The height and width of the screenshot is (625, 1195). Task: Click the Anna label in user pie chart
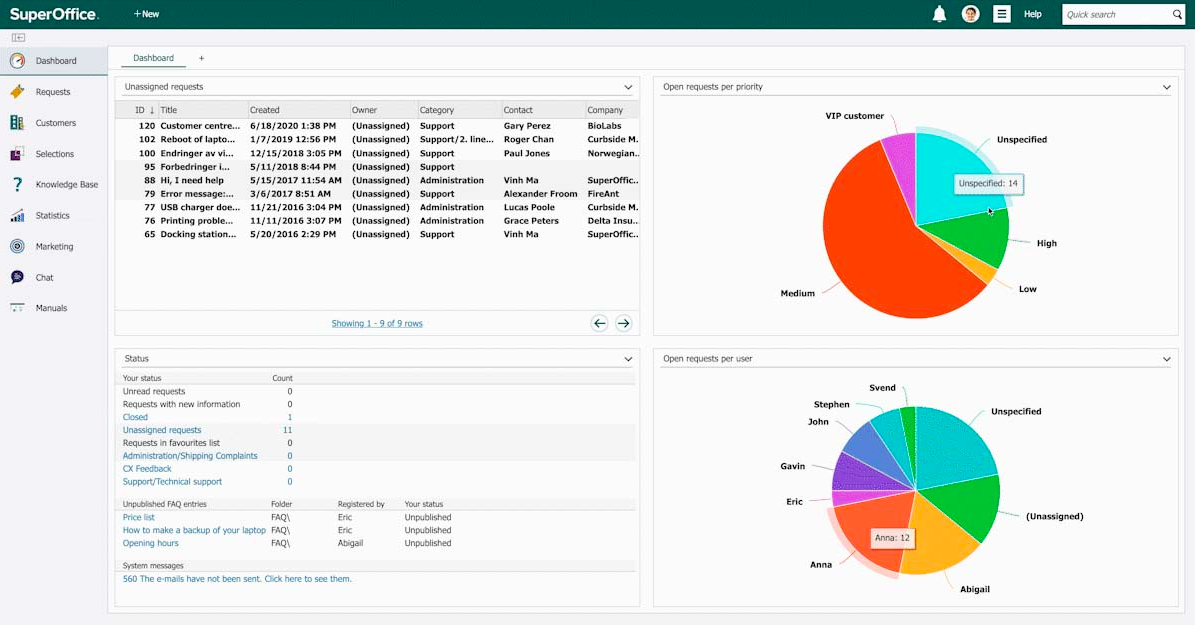(821, 565)
